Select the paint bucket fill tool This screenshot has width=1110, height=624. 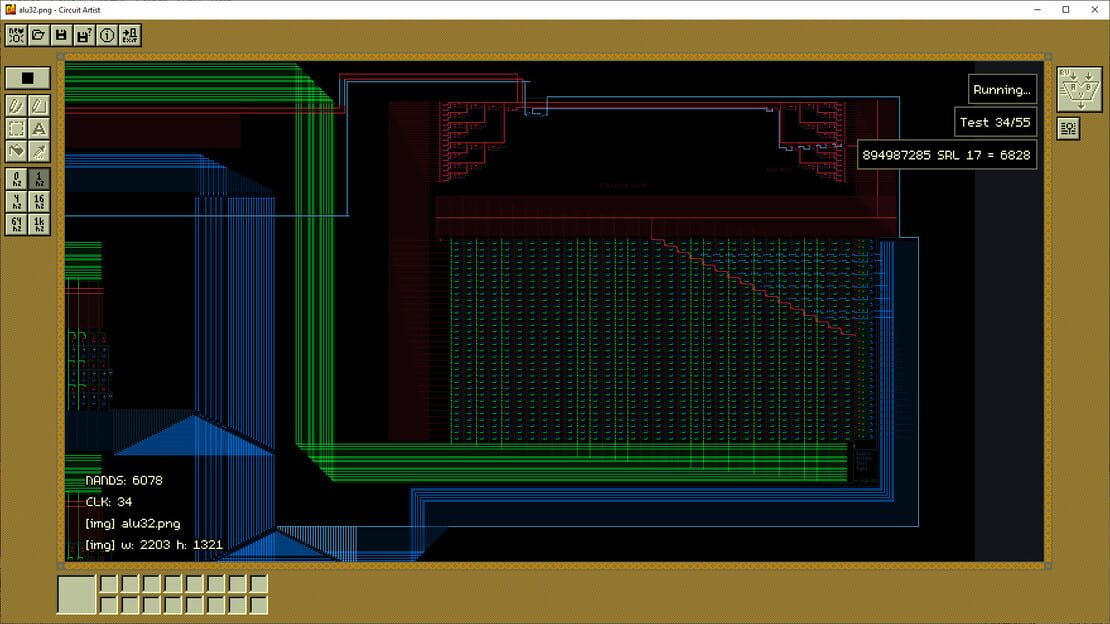click(x=16, y=151)
